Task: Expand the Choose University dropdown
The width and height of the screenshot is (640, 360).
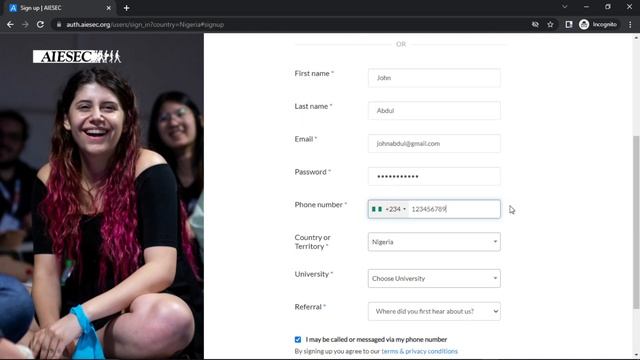Action: (434, 278)
